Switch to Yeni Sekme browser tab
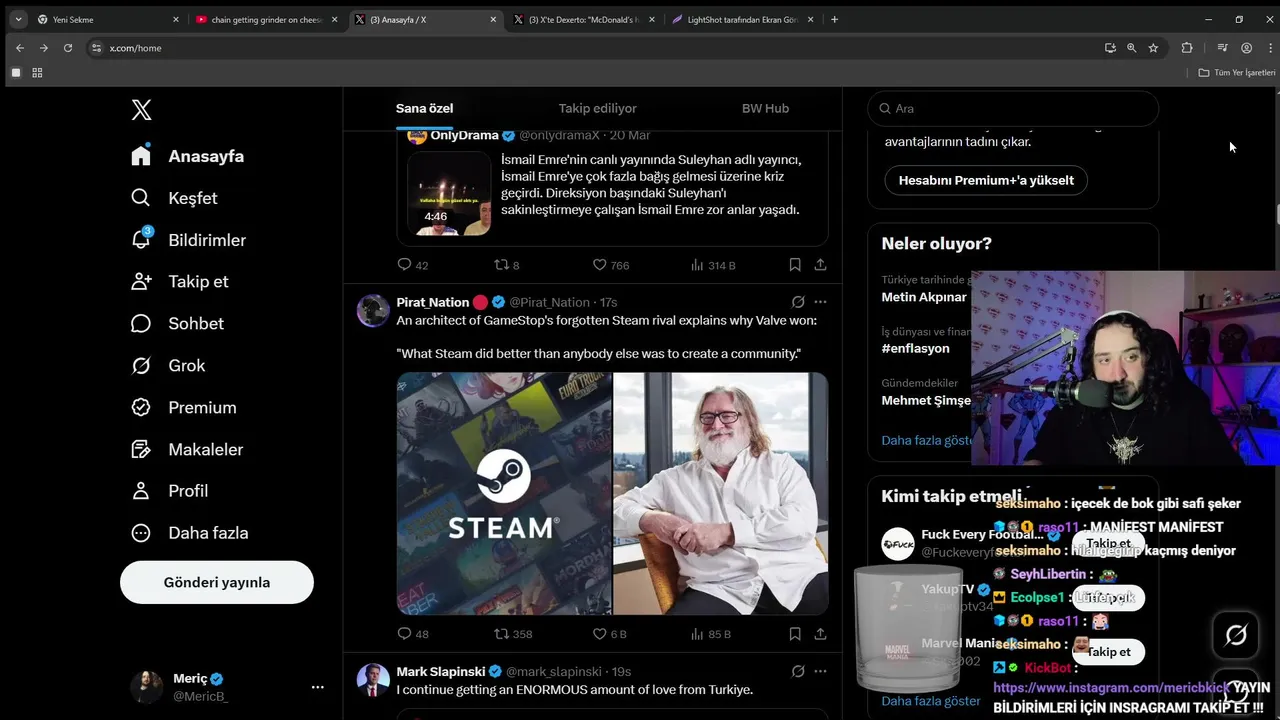 coord(108,19)
